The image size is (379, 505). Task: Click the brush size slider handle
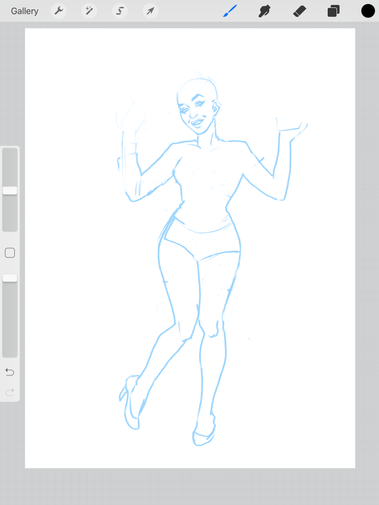(10, 191)
